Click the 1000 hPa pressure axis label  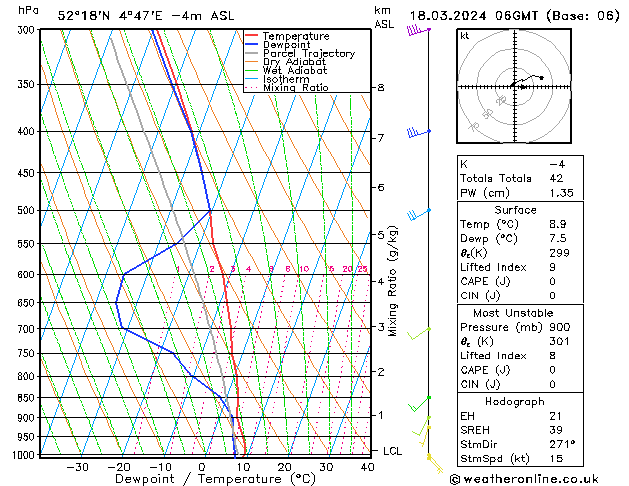(x=24, y=455)
